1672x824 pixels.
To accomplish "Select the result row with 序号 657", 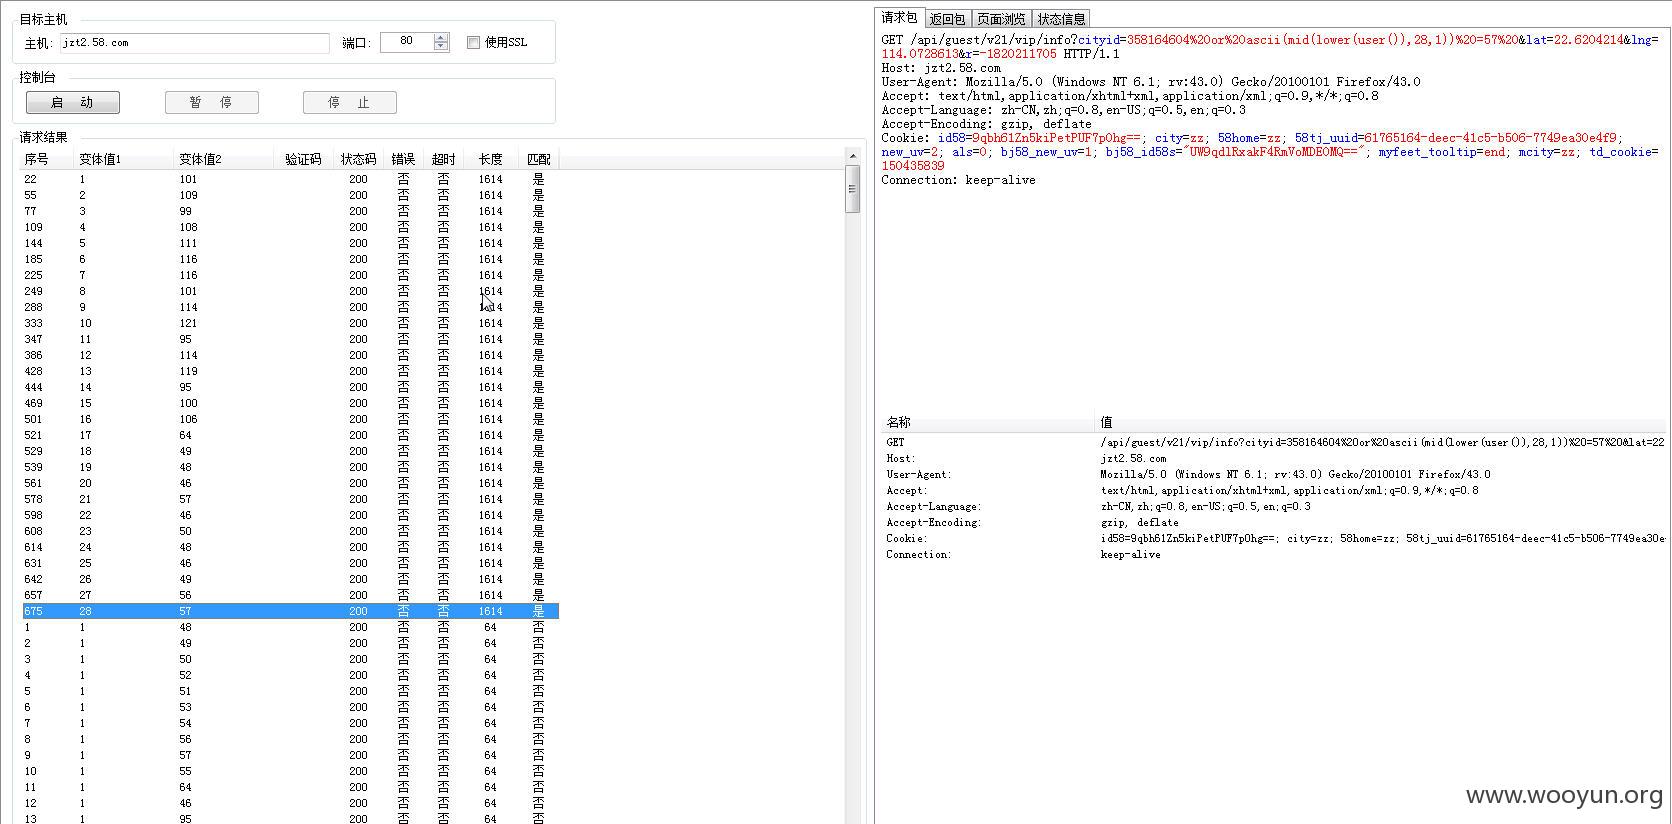I will coord(290,595).
